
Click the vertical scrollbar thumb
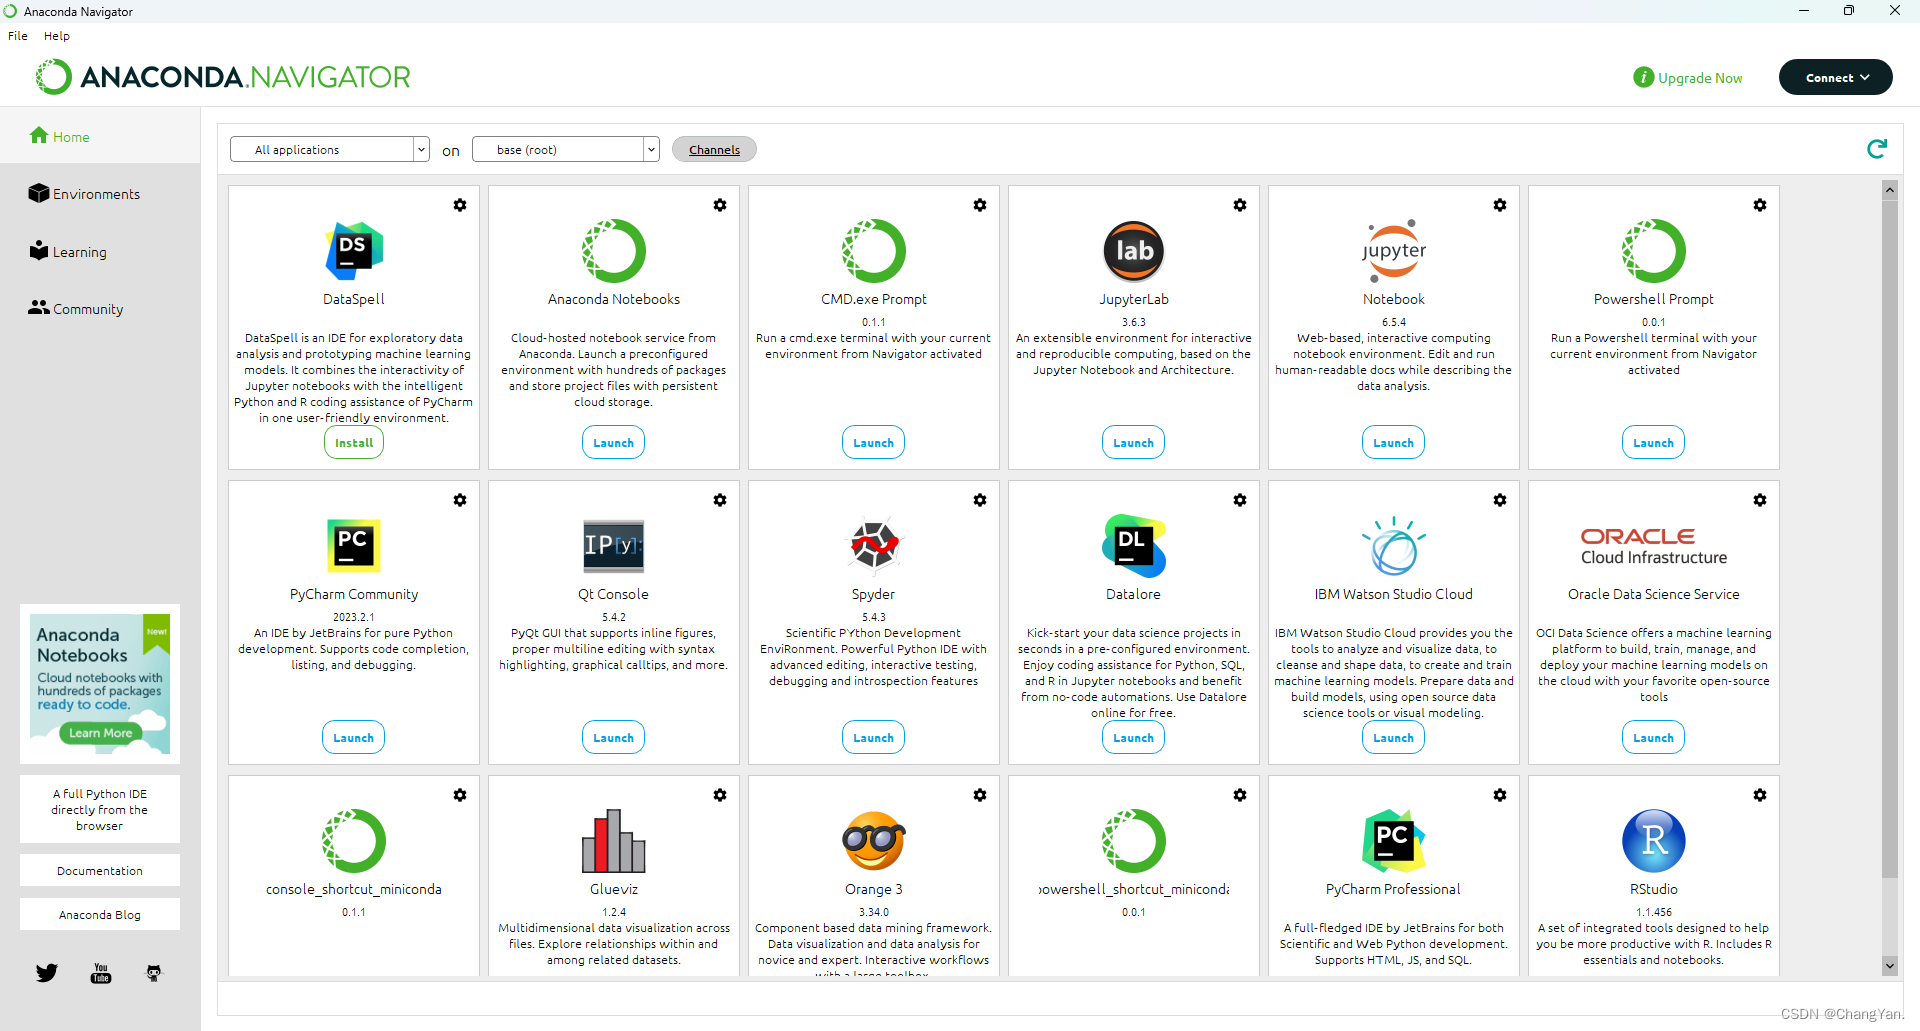coord(1890,538)
